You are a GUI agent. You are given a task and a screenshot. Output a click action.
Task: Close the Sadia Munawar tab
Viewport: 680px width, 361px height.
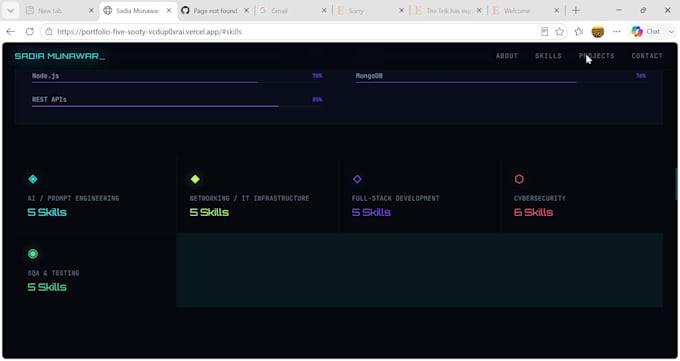169,10
